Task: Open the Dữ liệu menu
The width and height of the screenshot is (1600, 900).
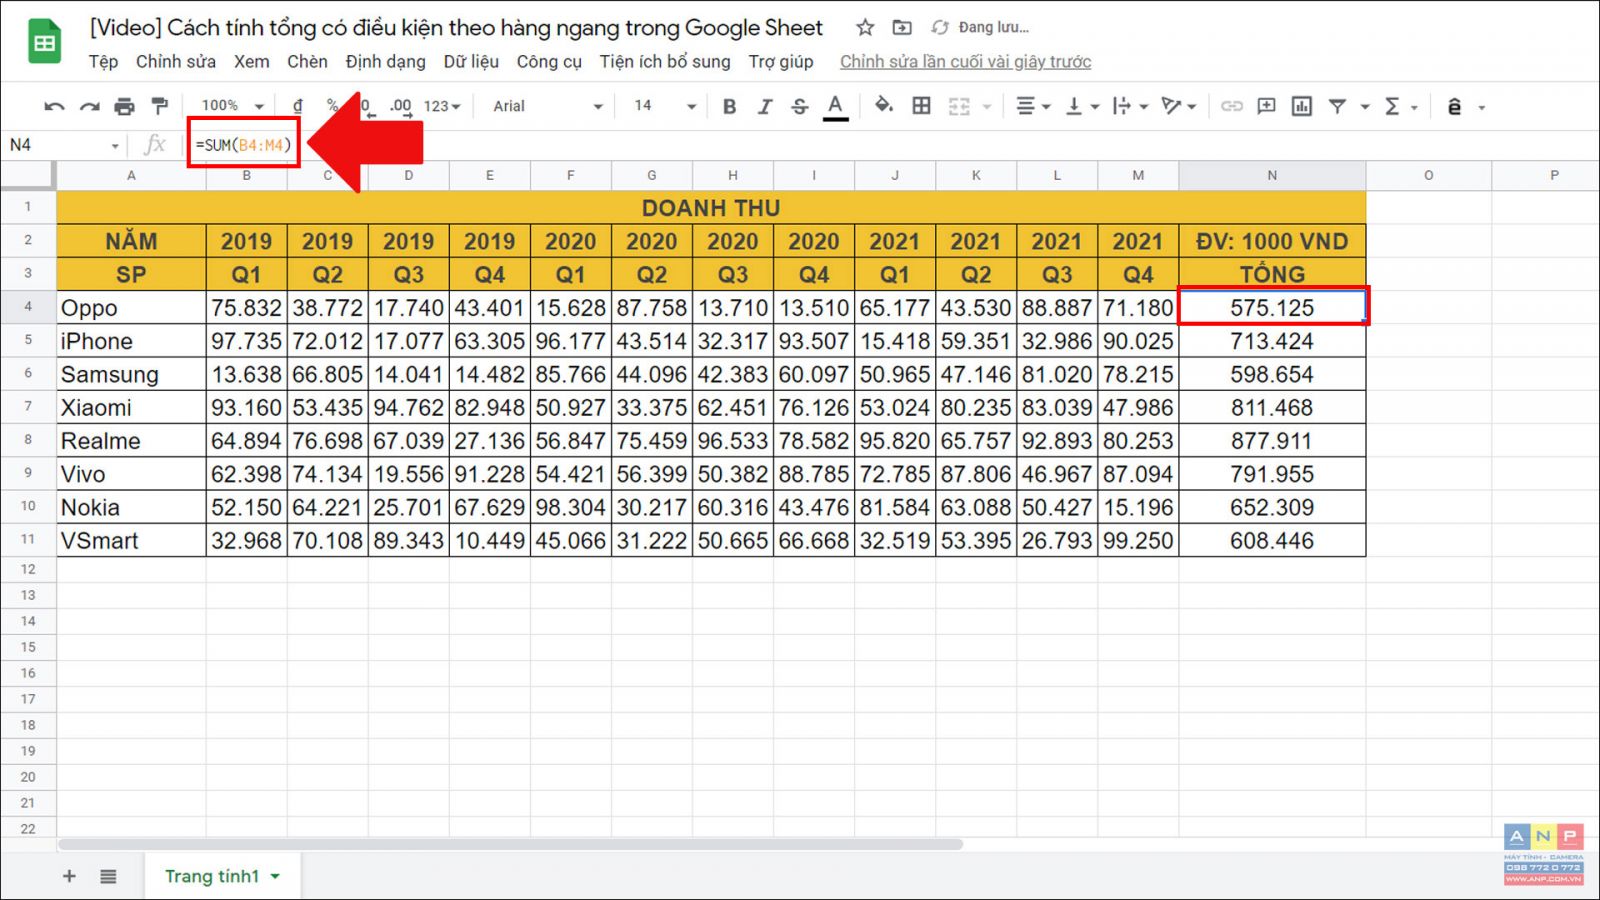Action: (x=471, y=62)
